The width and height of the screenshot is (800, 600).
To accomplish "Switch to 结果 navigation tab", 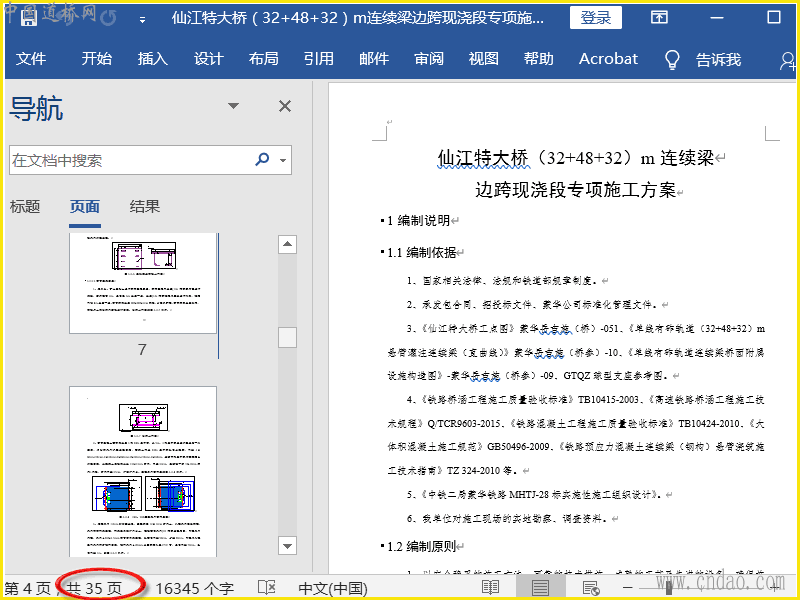I will 145,207.
